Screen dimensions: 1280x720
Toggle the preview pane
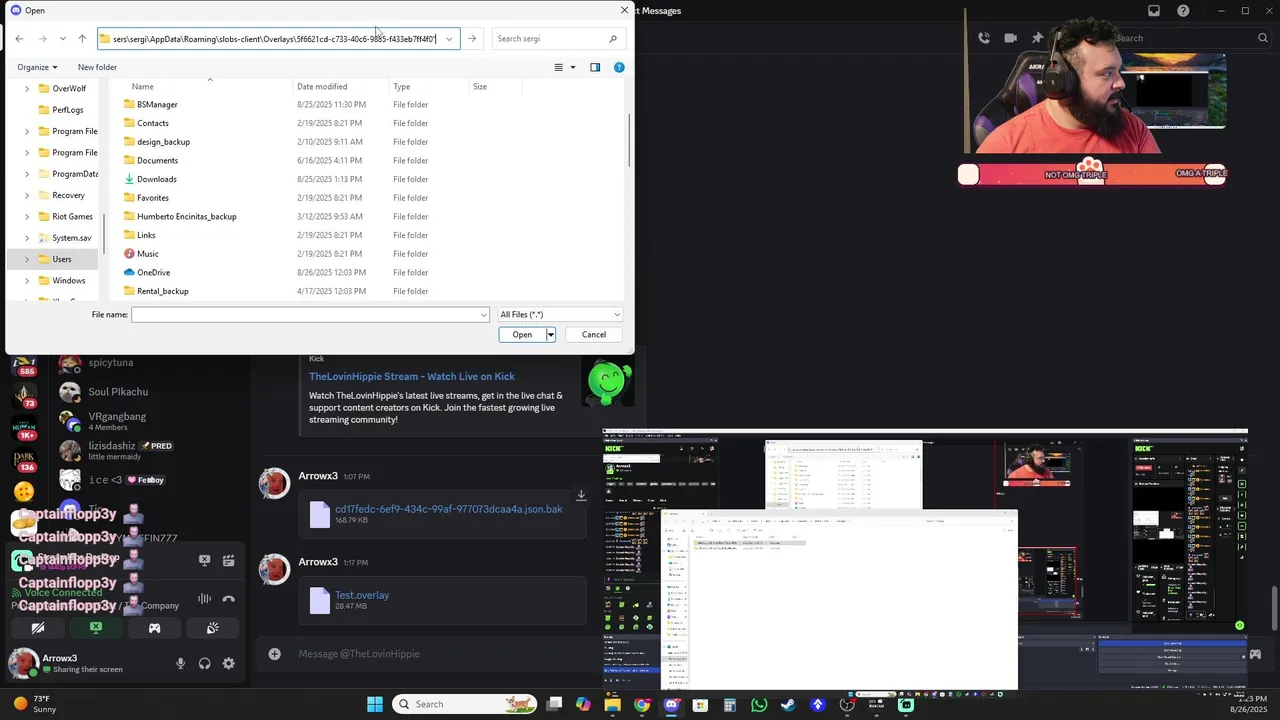(595, 67)
